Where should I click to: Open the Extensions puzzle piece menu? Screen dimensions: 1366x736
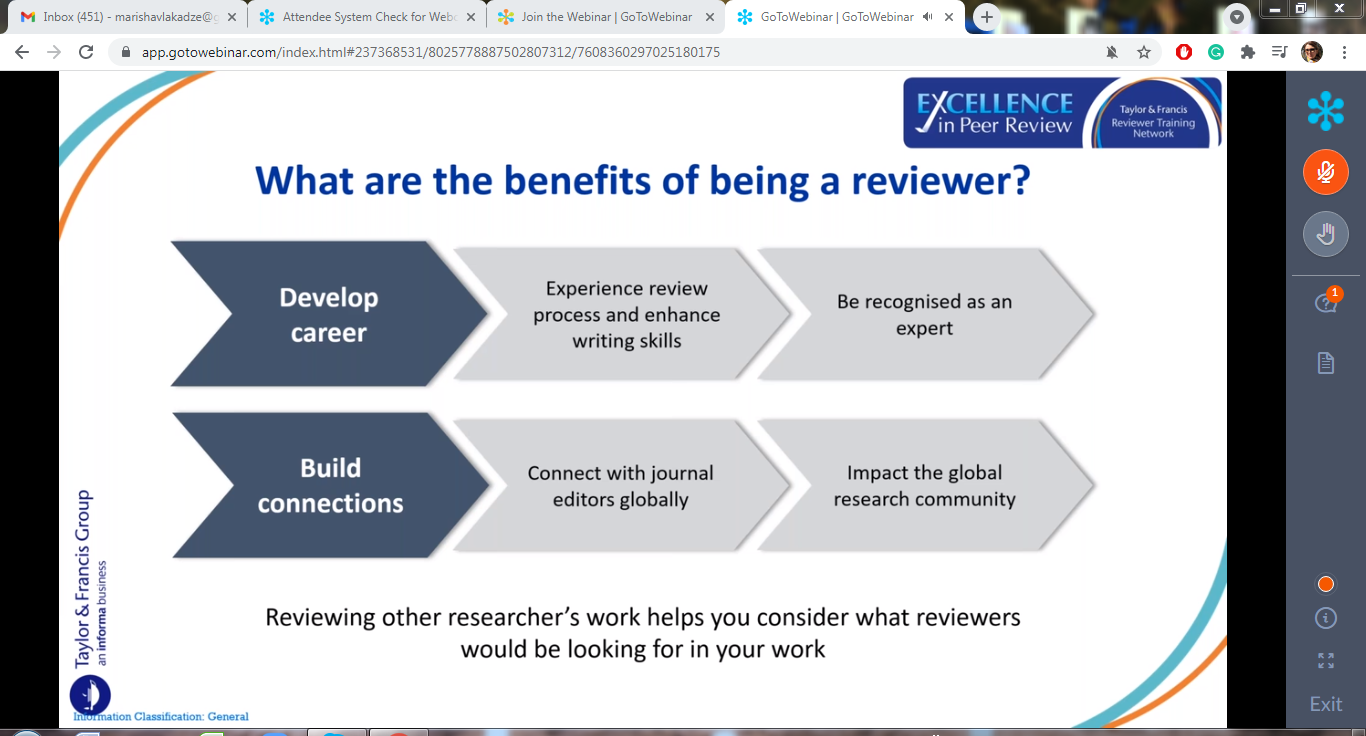click(1247, 53)
